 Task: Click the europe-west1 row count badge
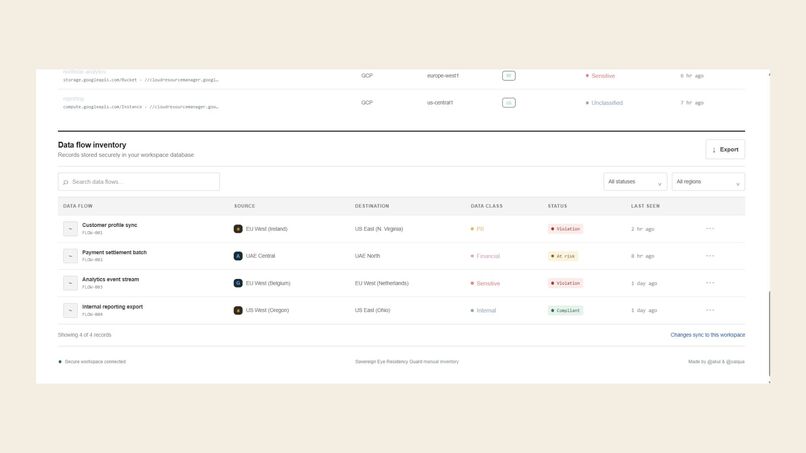coord(508,76)
